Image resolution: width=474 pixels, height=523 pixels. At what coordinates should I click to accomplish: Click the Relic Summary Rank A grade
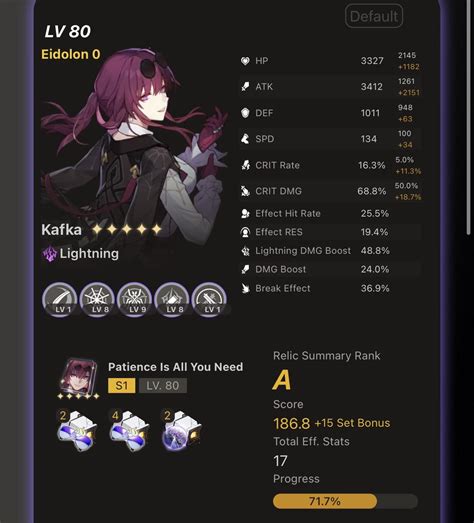point(282,380)
